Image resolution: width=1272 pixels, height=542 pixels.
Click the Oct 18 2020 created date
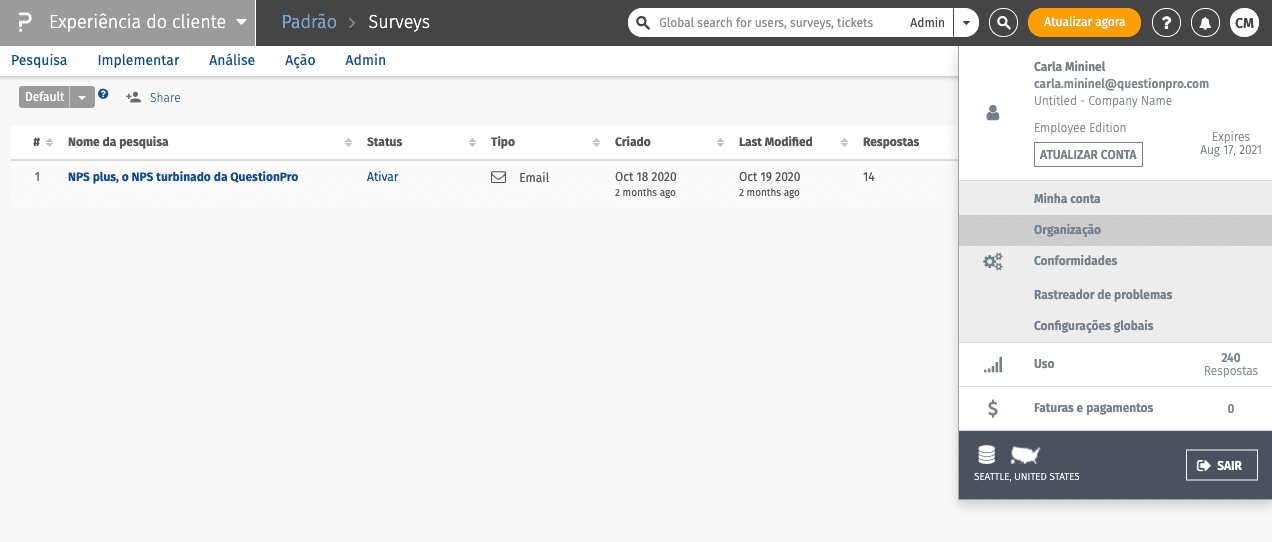[x=646, y=177]
